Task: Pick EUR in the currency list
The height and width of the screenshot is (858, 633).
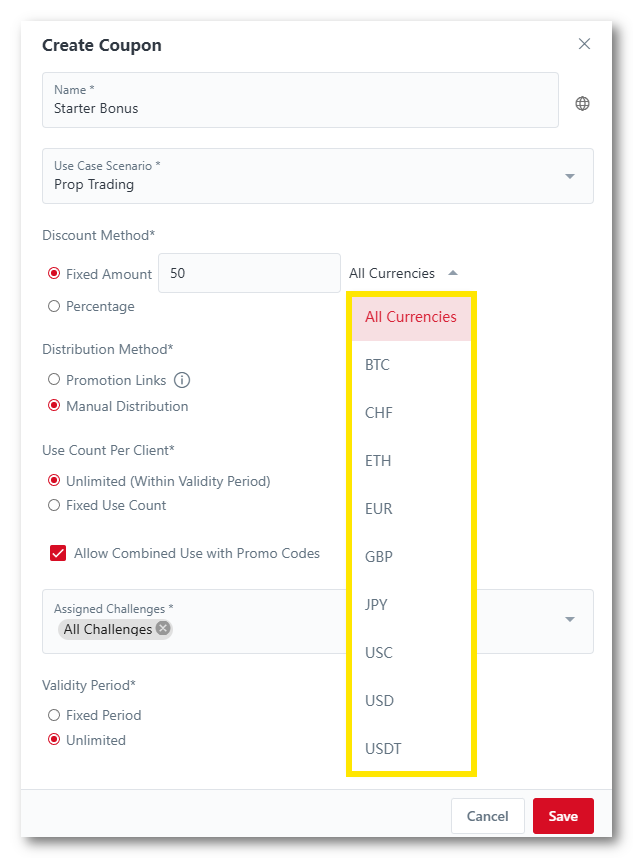Action: [x=378, y=509]
